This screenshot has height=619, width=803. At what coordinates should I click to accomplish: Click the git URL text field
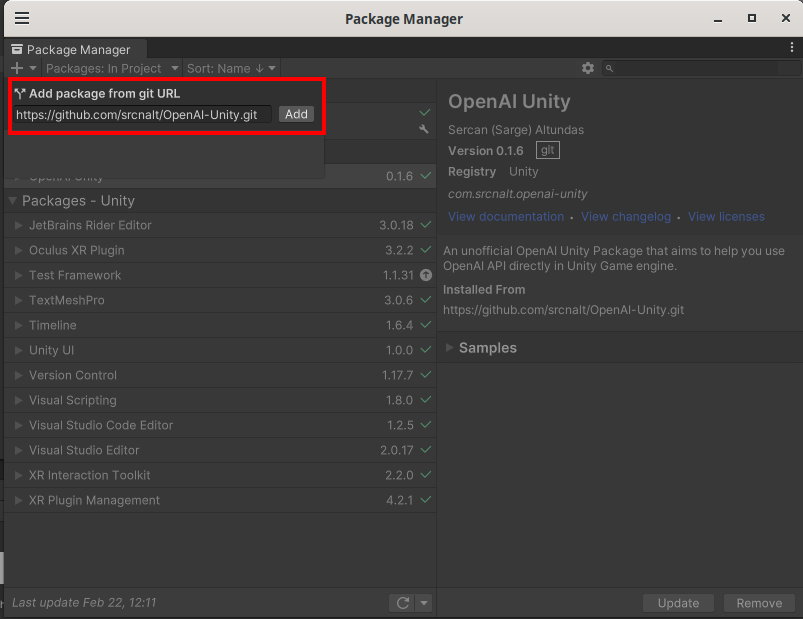click(142, 114)
